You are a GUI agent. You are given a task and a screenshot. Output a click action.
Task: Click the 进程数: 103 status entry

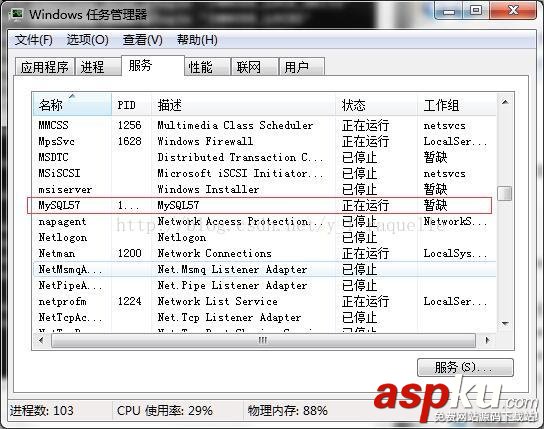point(42,411)
